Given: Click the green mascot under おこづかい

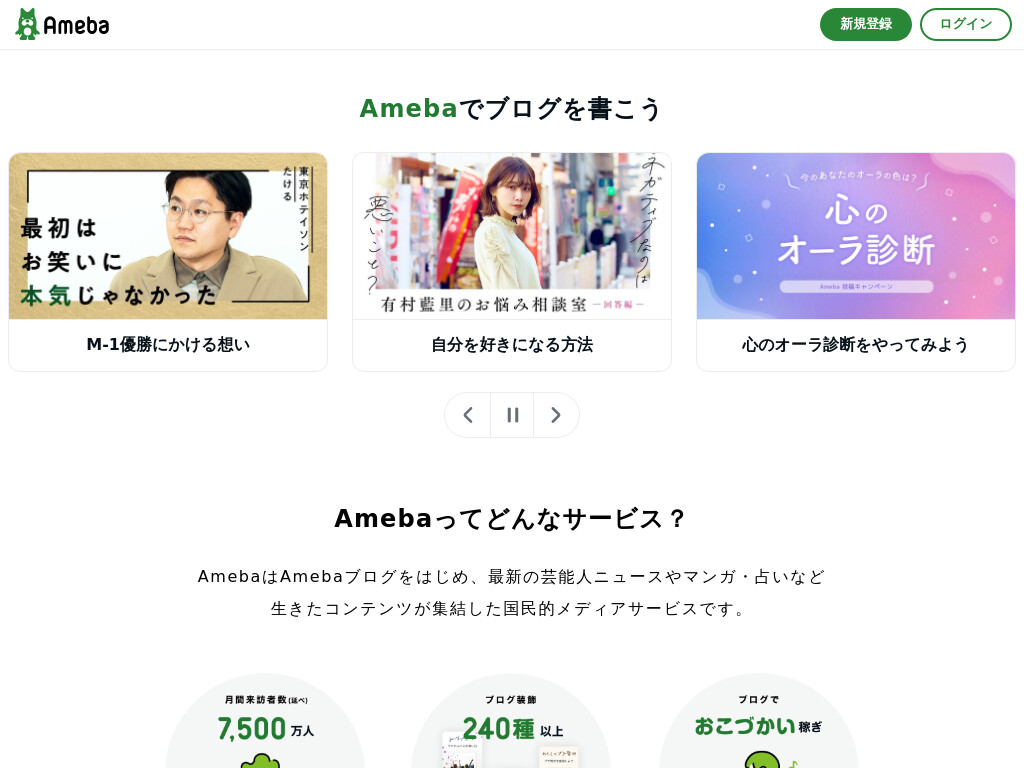Looking at the screenshot, I should tap(763, 760).
